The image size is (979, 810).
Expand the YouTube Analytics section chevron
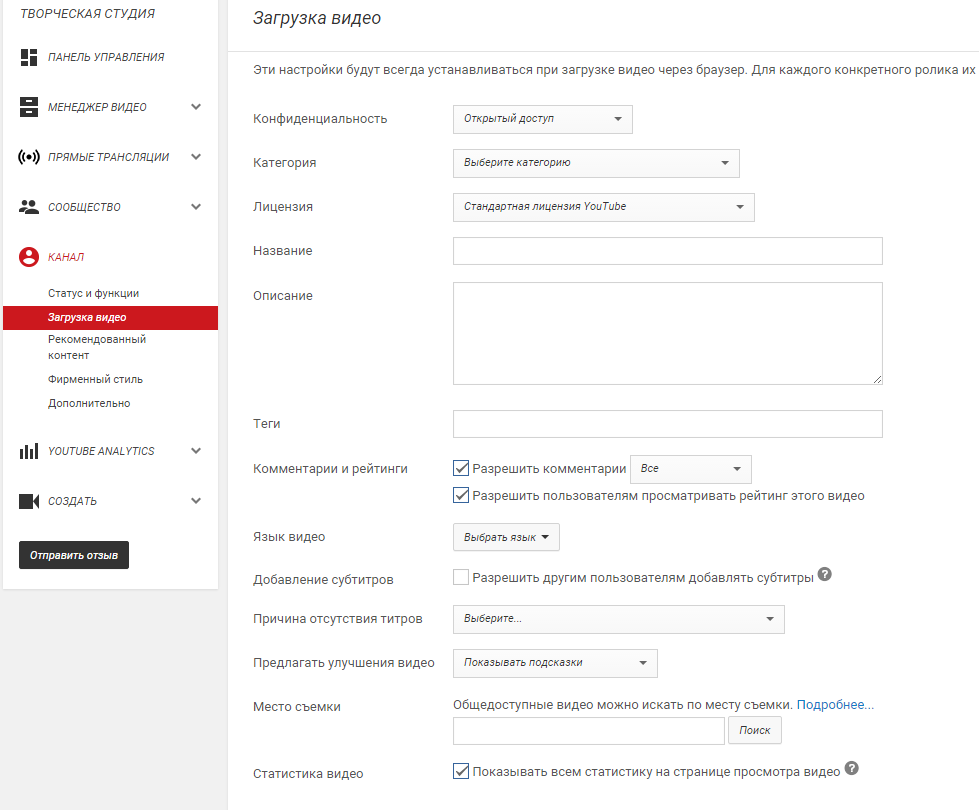[x=196, y=451]
